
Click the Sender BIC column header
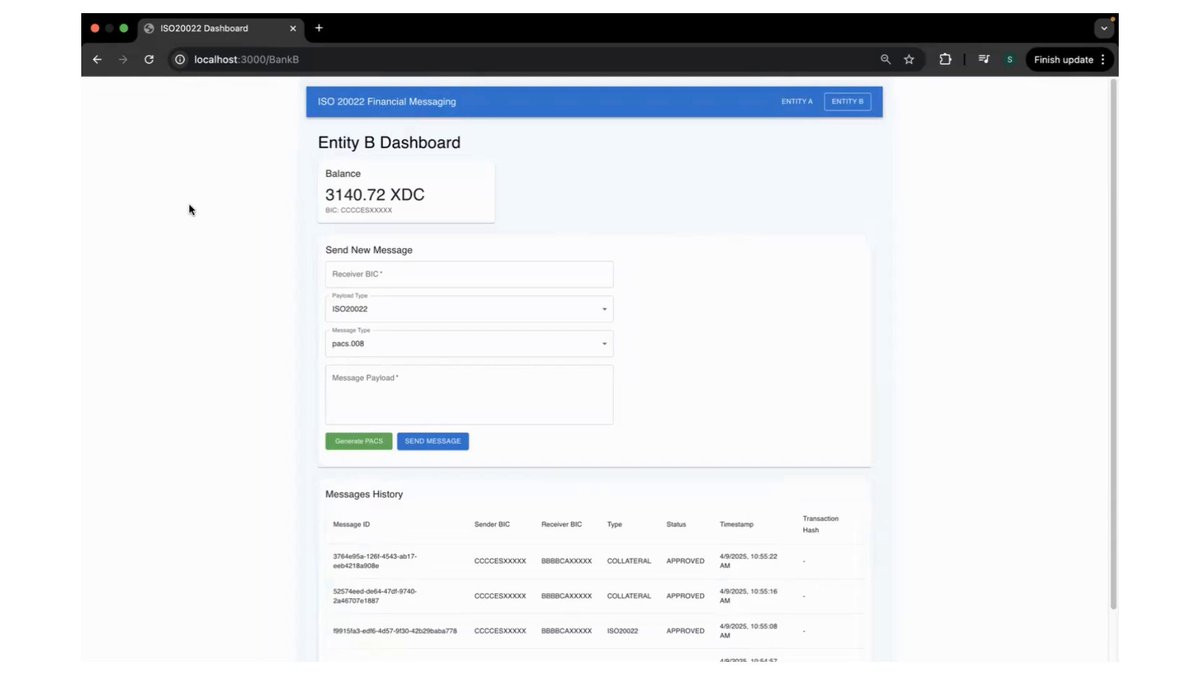492,524
